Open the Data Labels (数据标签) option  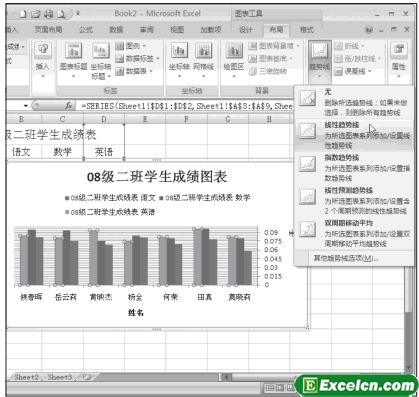[x=137, y=59]
